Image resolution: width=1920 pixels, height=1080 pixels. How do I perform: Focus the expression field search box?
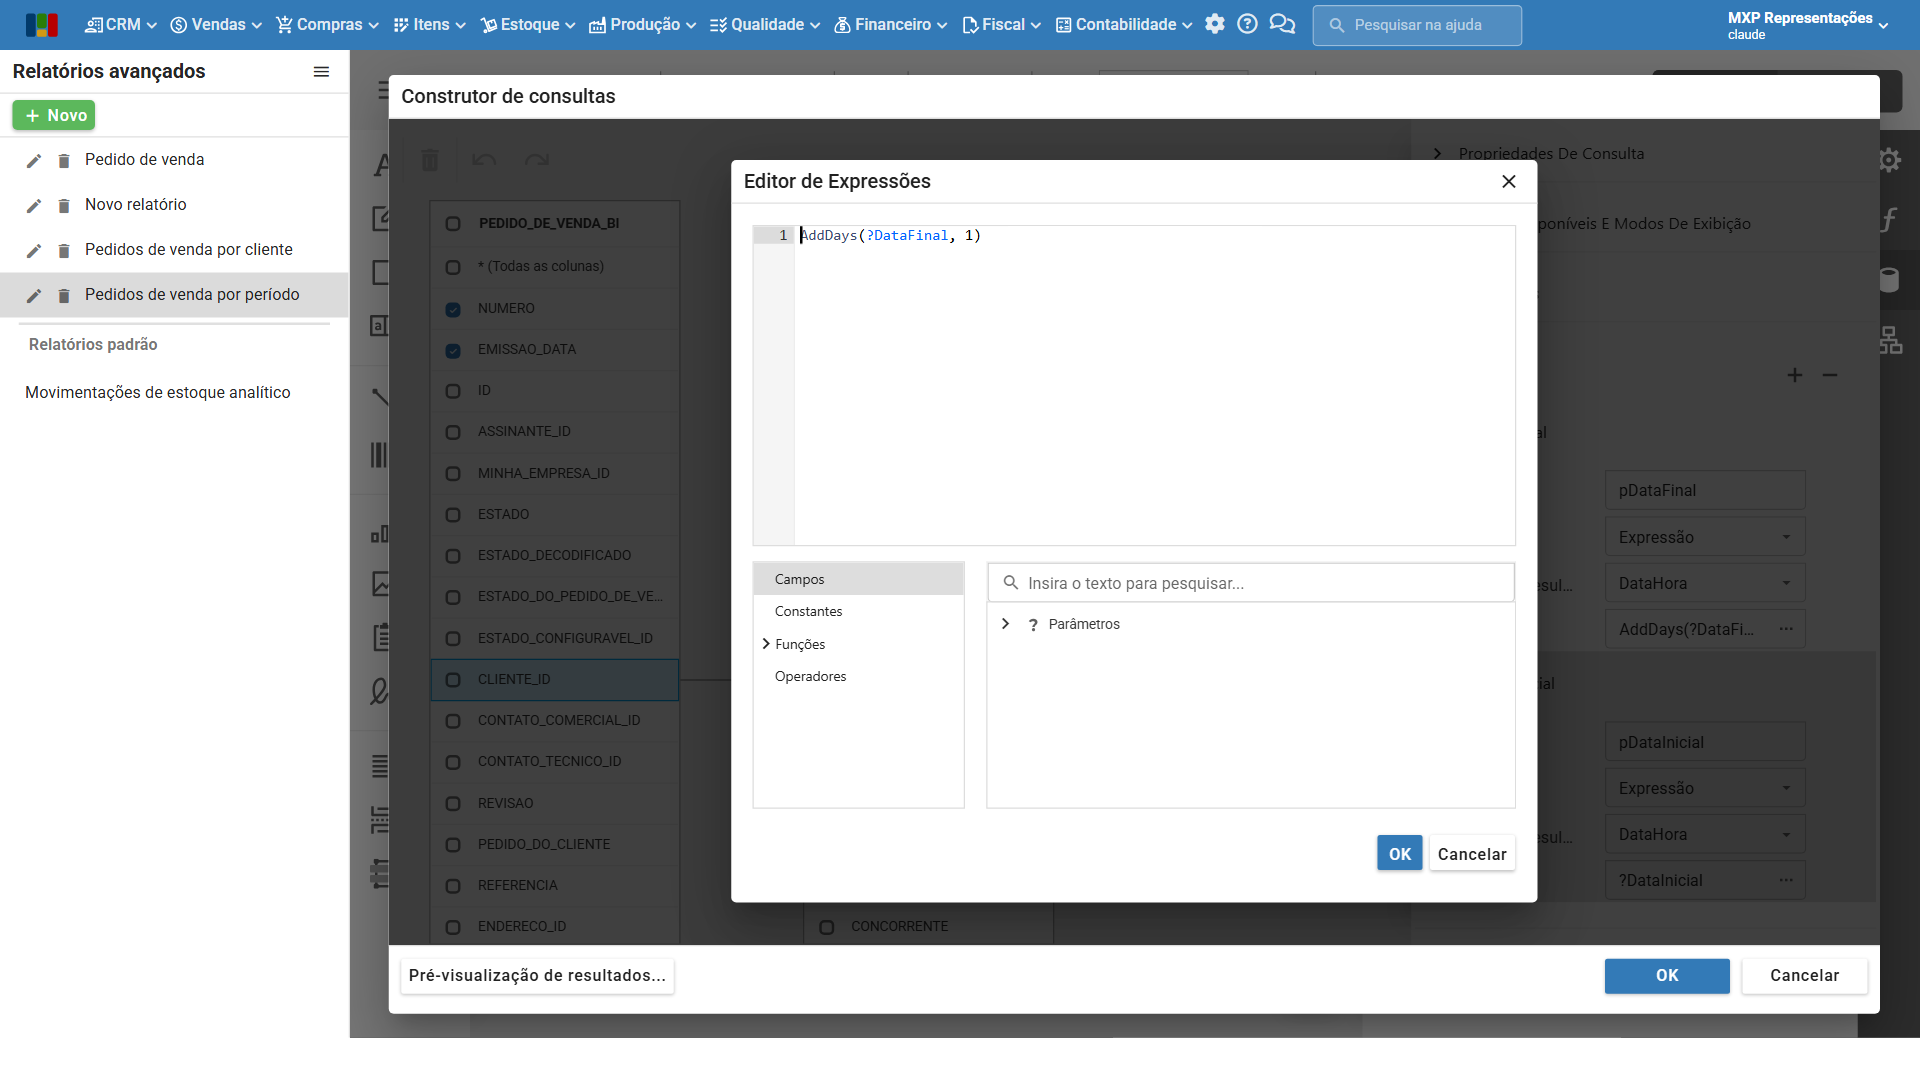coord(1251,583)
